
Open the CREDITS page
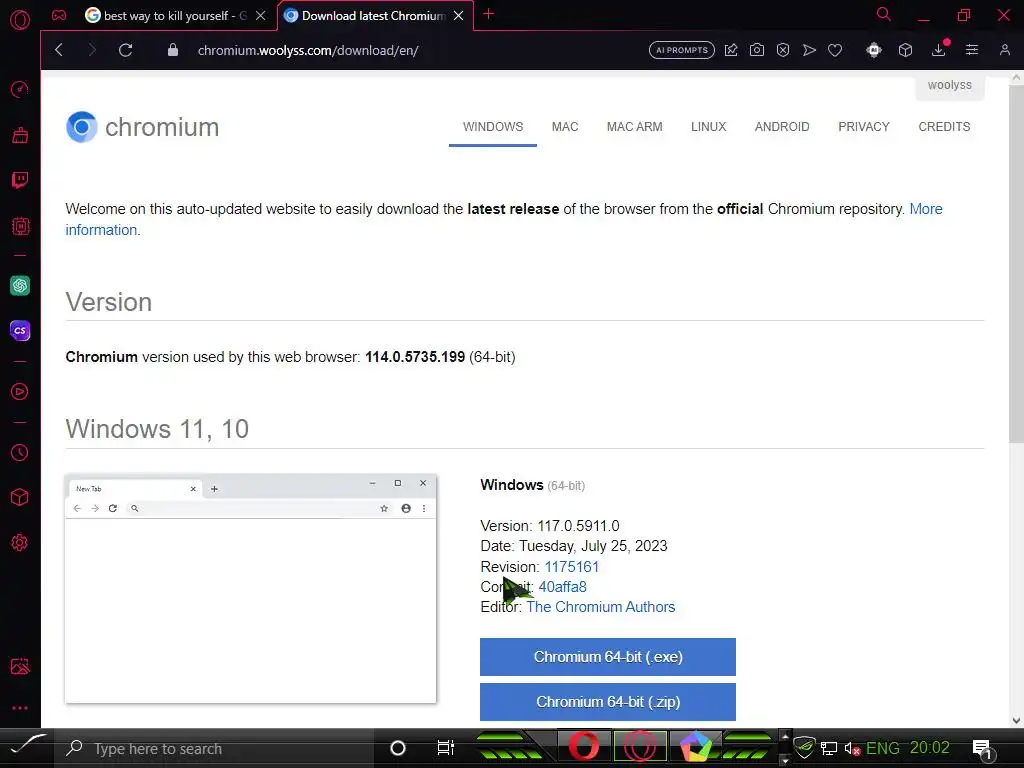(944, 127)
